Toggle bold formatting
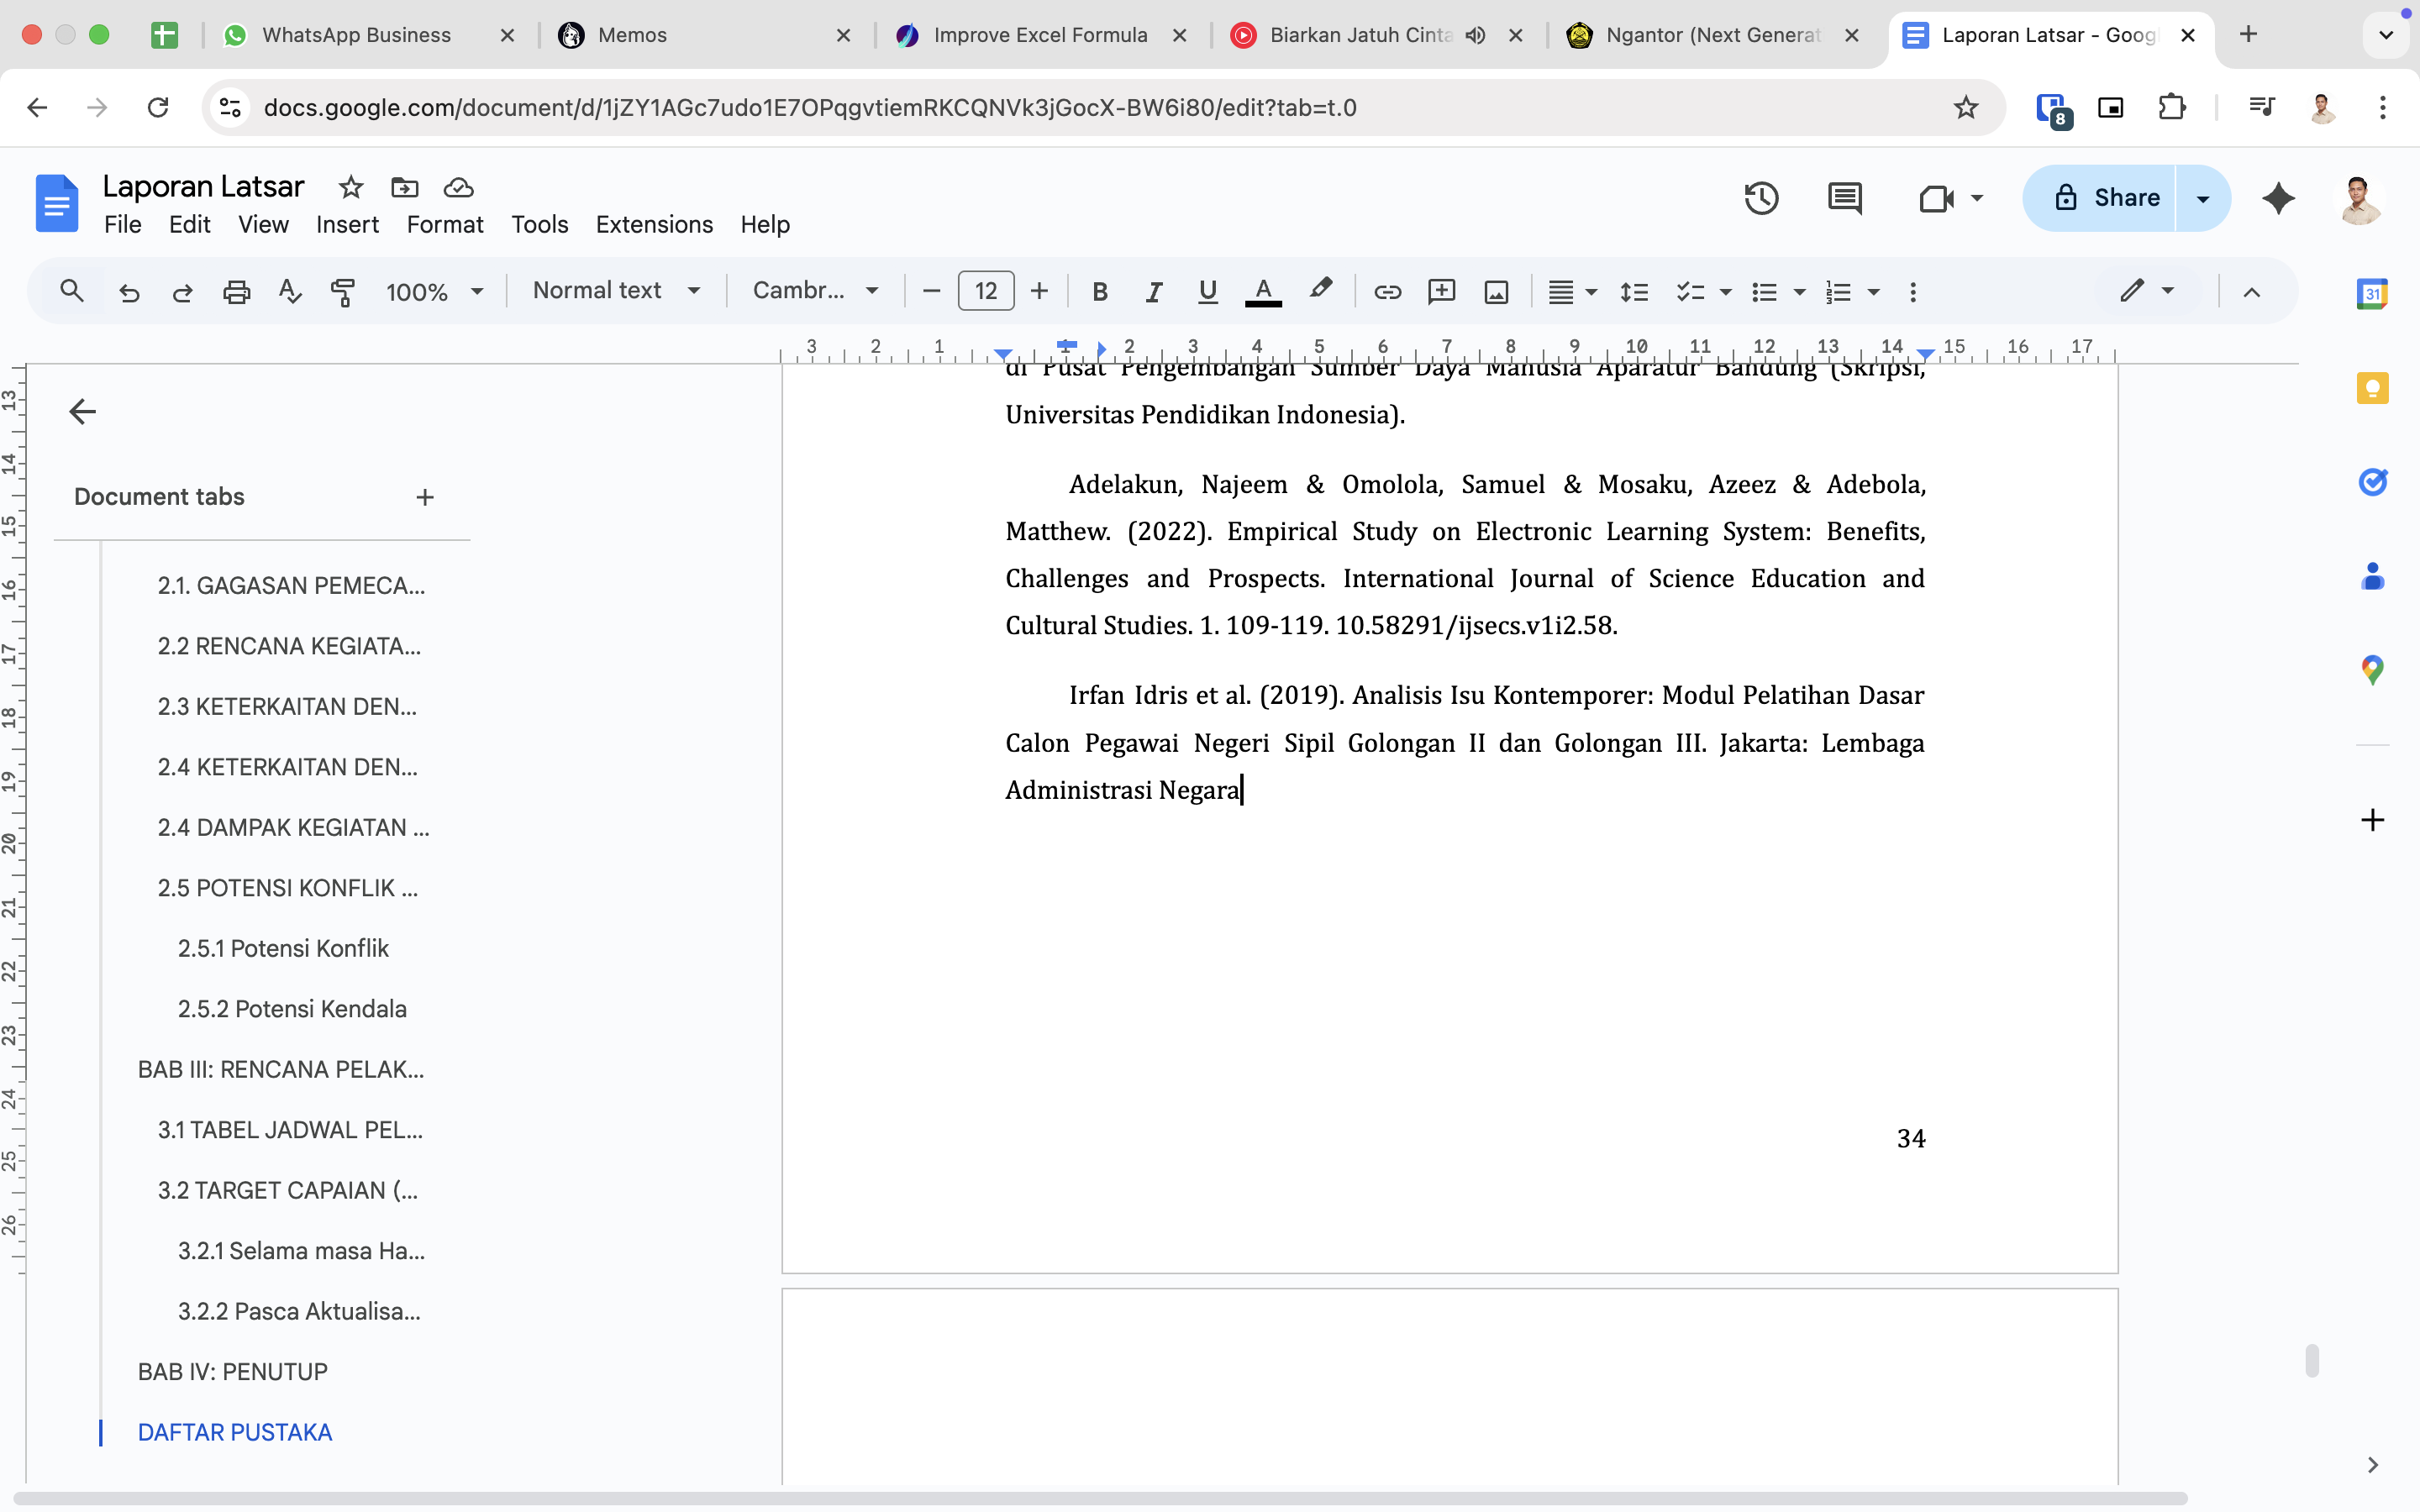Screen dimensions: 2420x1512 click(1100, 291)
